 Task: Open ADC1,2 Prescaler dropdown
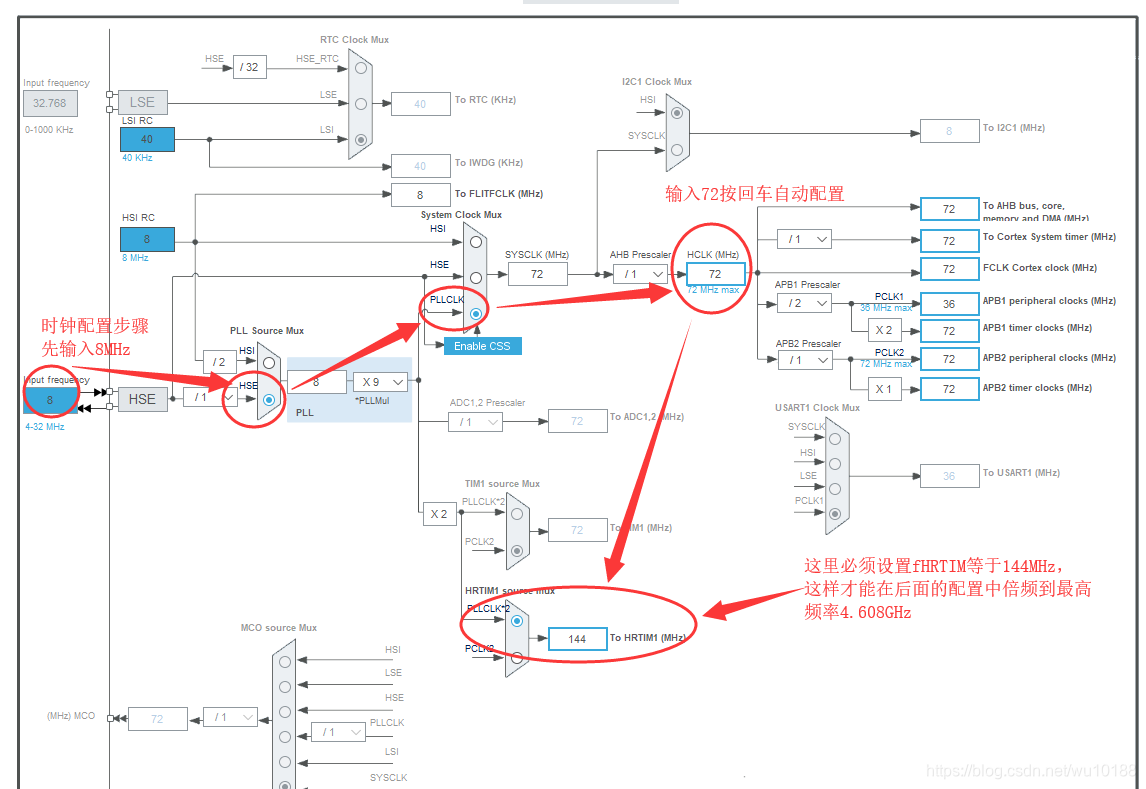(475, 422)
